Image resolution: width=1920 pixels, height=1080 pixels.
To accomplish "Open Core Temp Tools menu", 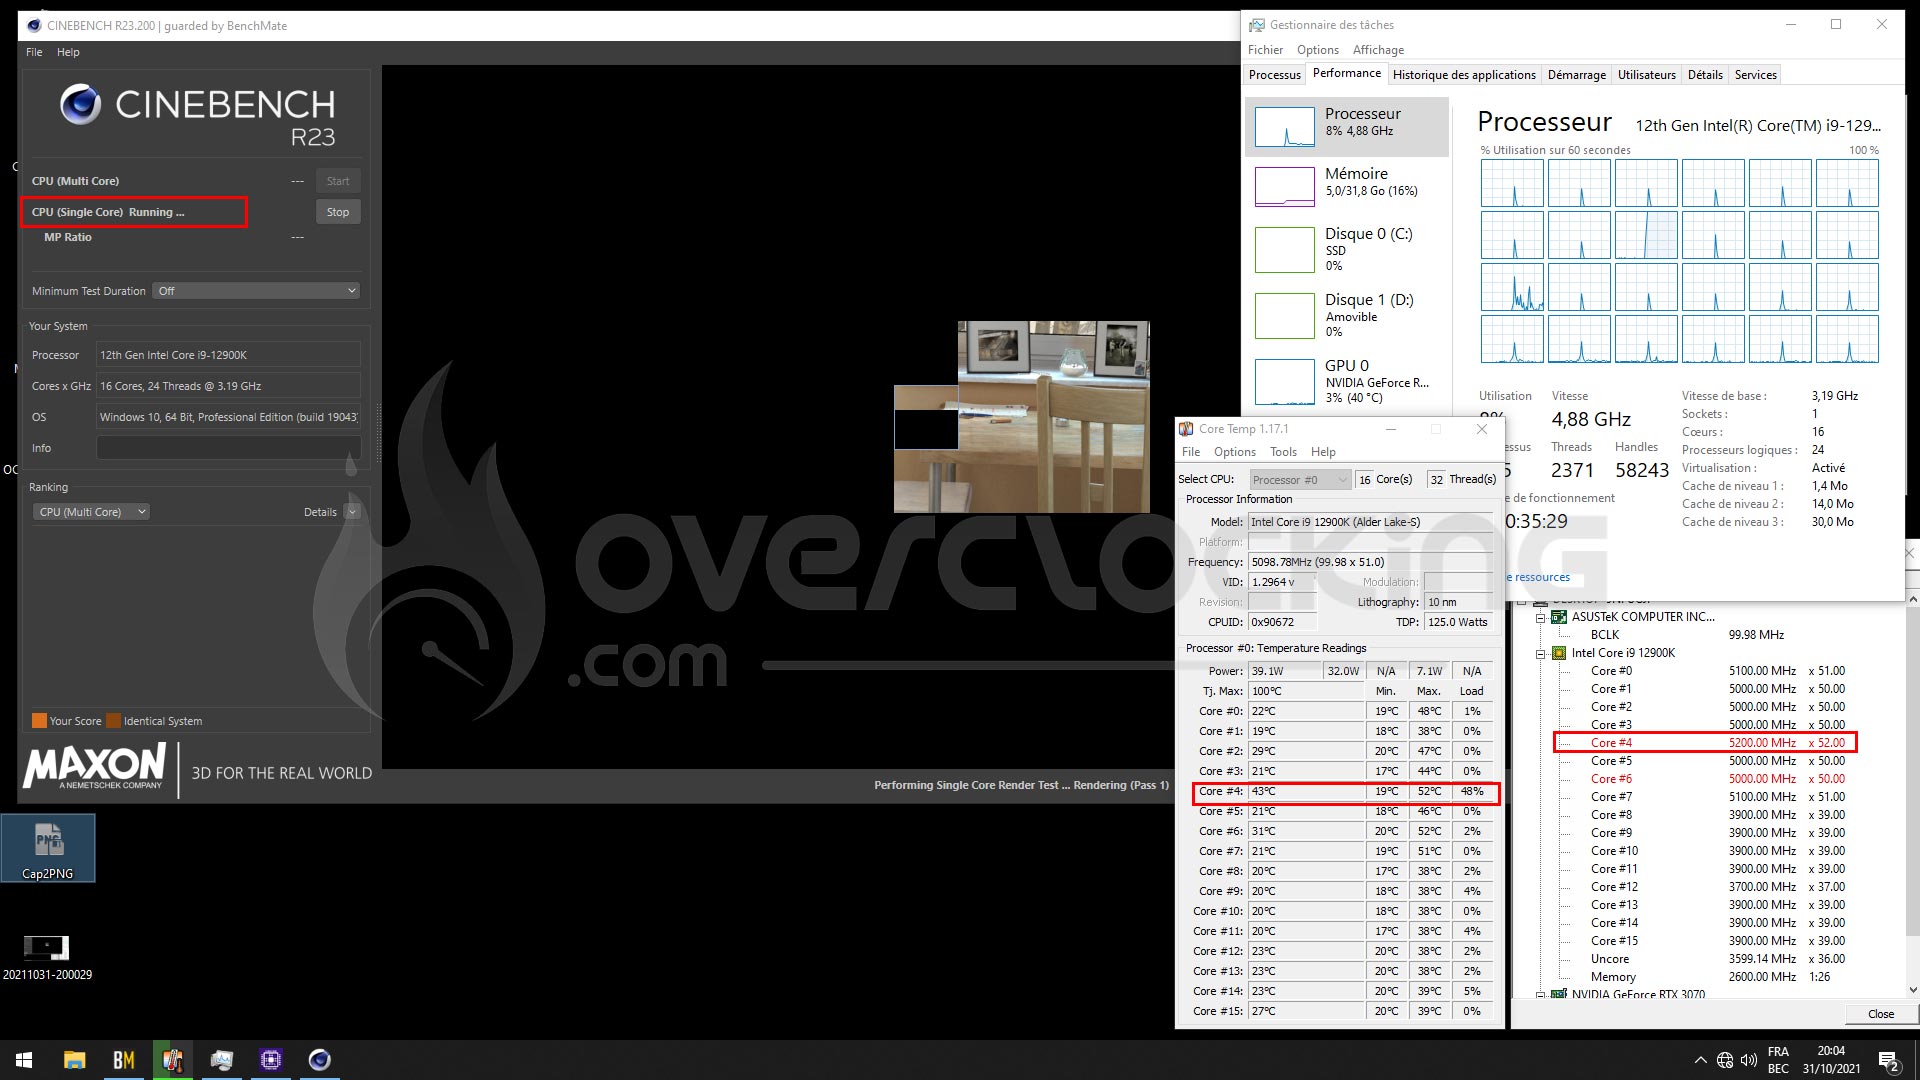I will coord(1283,452).
